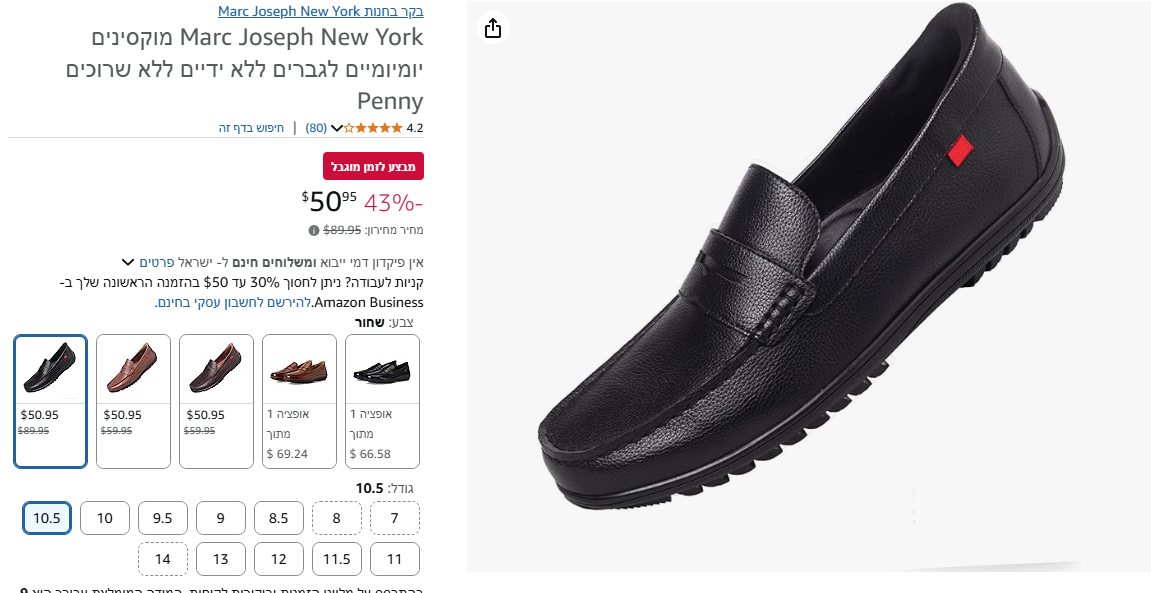Image resolution: width=1151 pixels, height=593 pixels.
Task: Select the $69.24 brown pair option
Action: click(x=299, y=400)
